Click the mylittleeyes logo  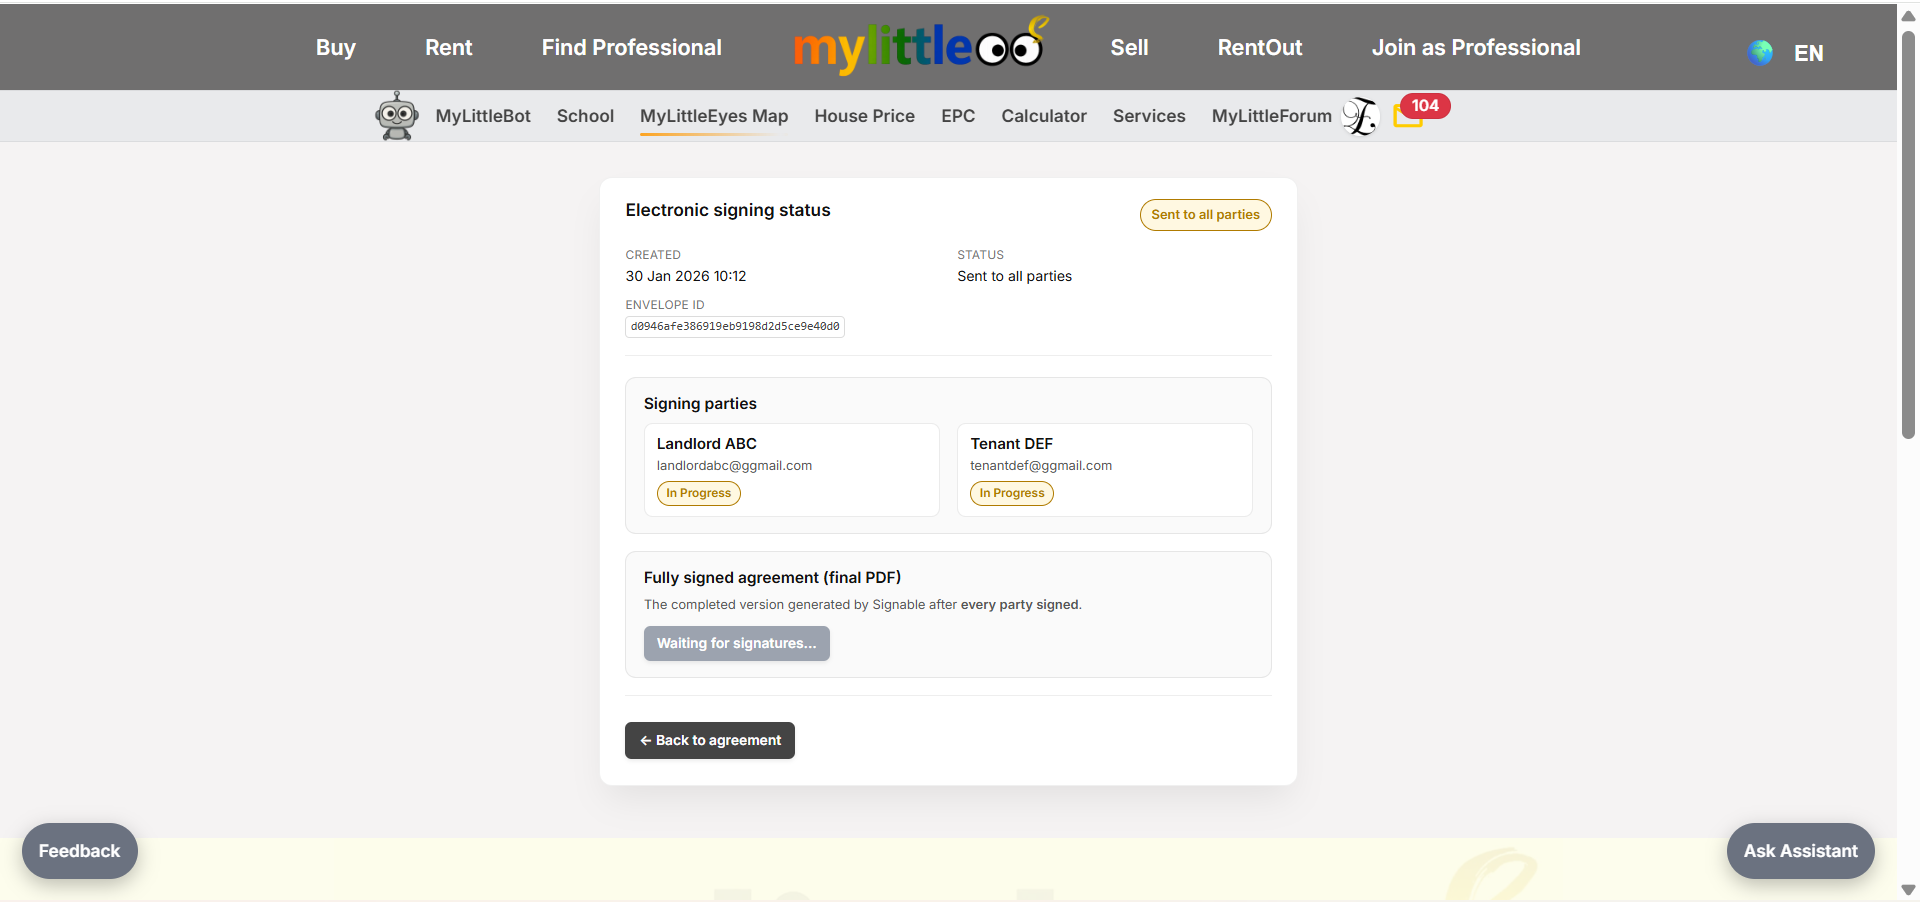(917, 47)
